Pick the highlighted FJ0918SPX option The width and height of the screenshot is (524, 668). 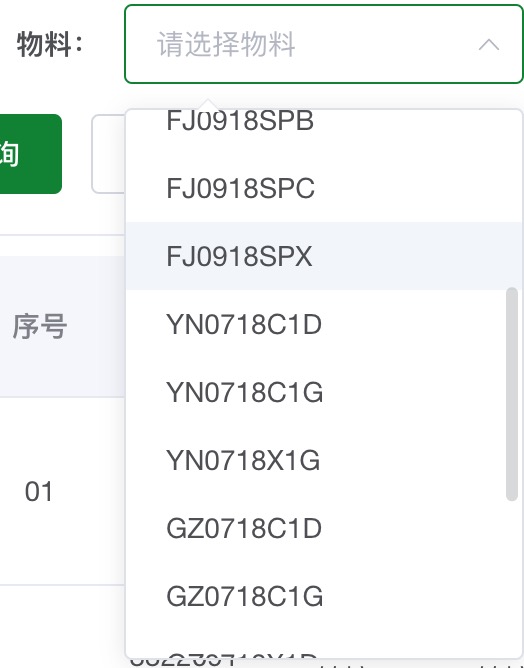[x=324, y=256]
